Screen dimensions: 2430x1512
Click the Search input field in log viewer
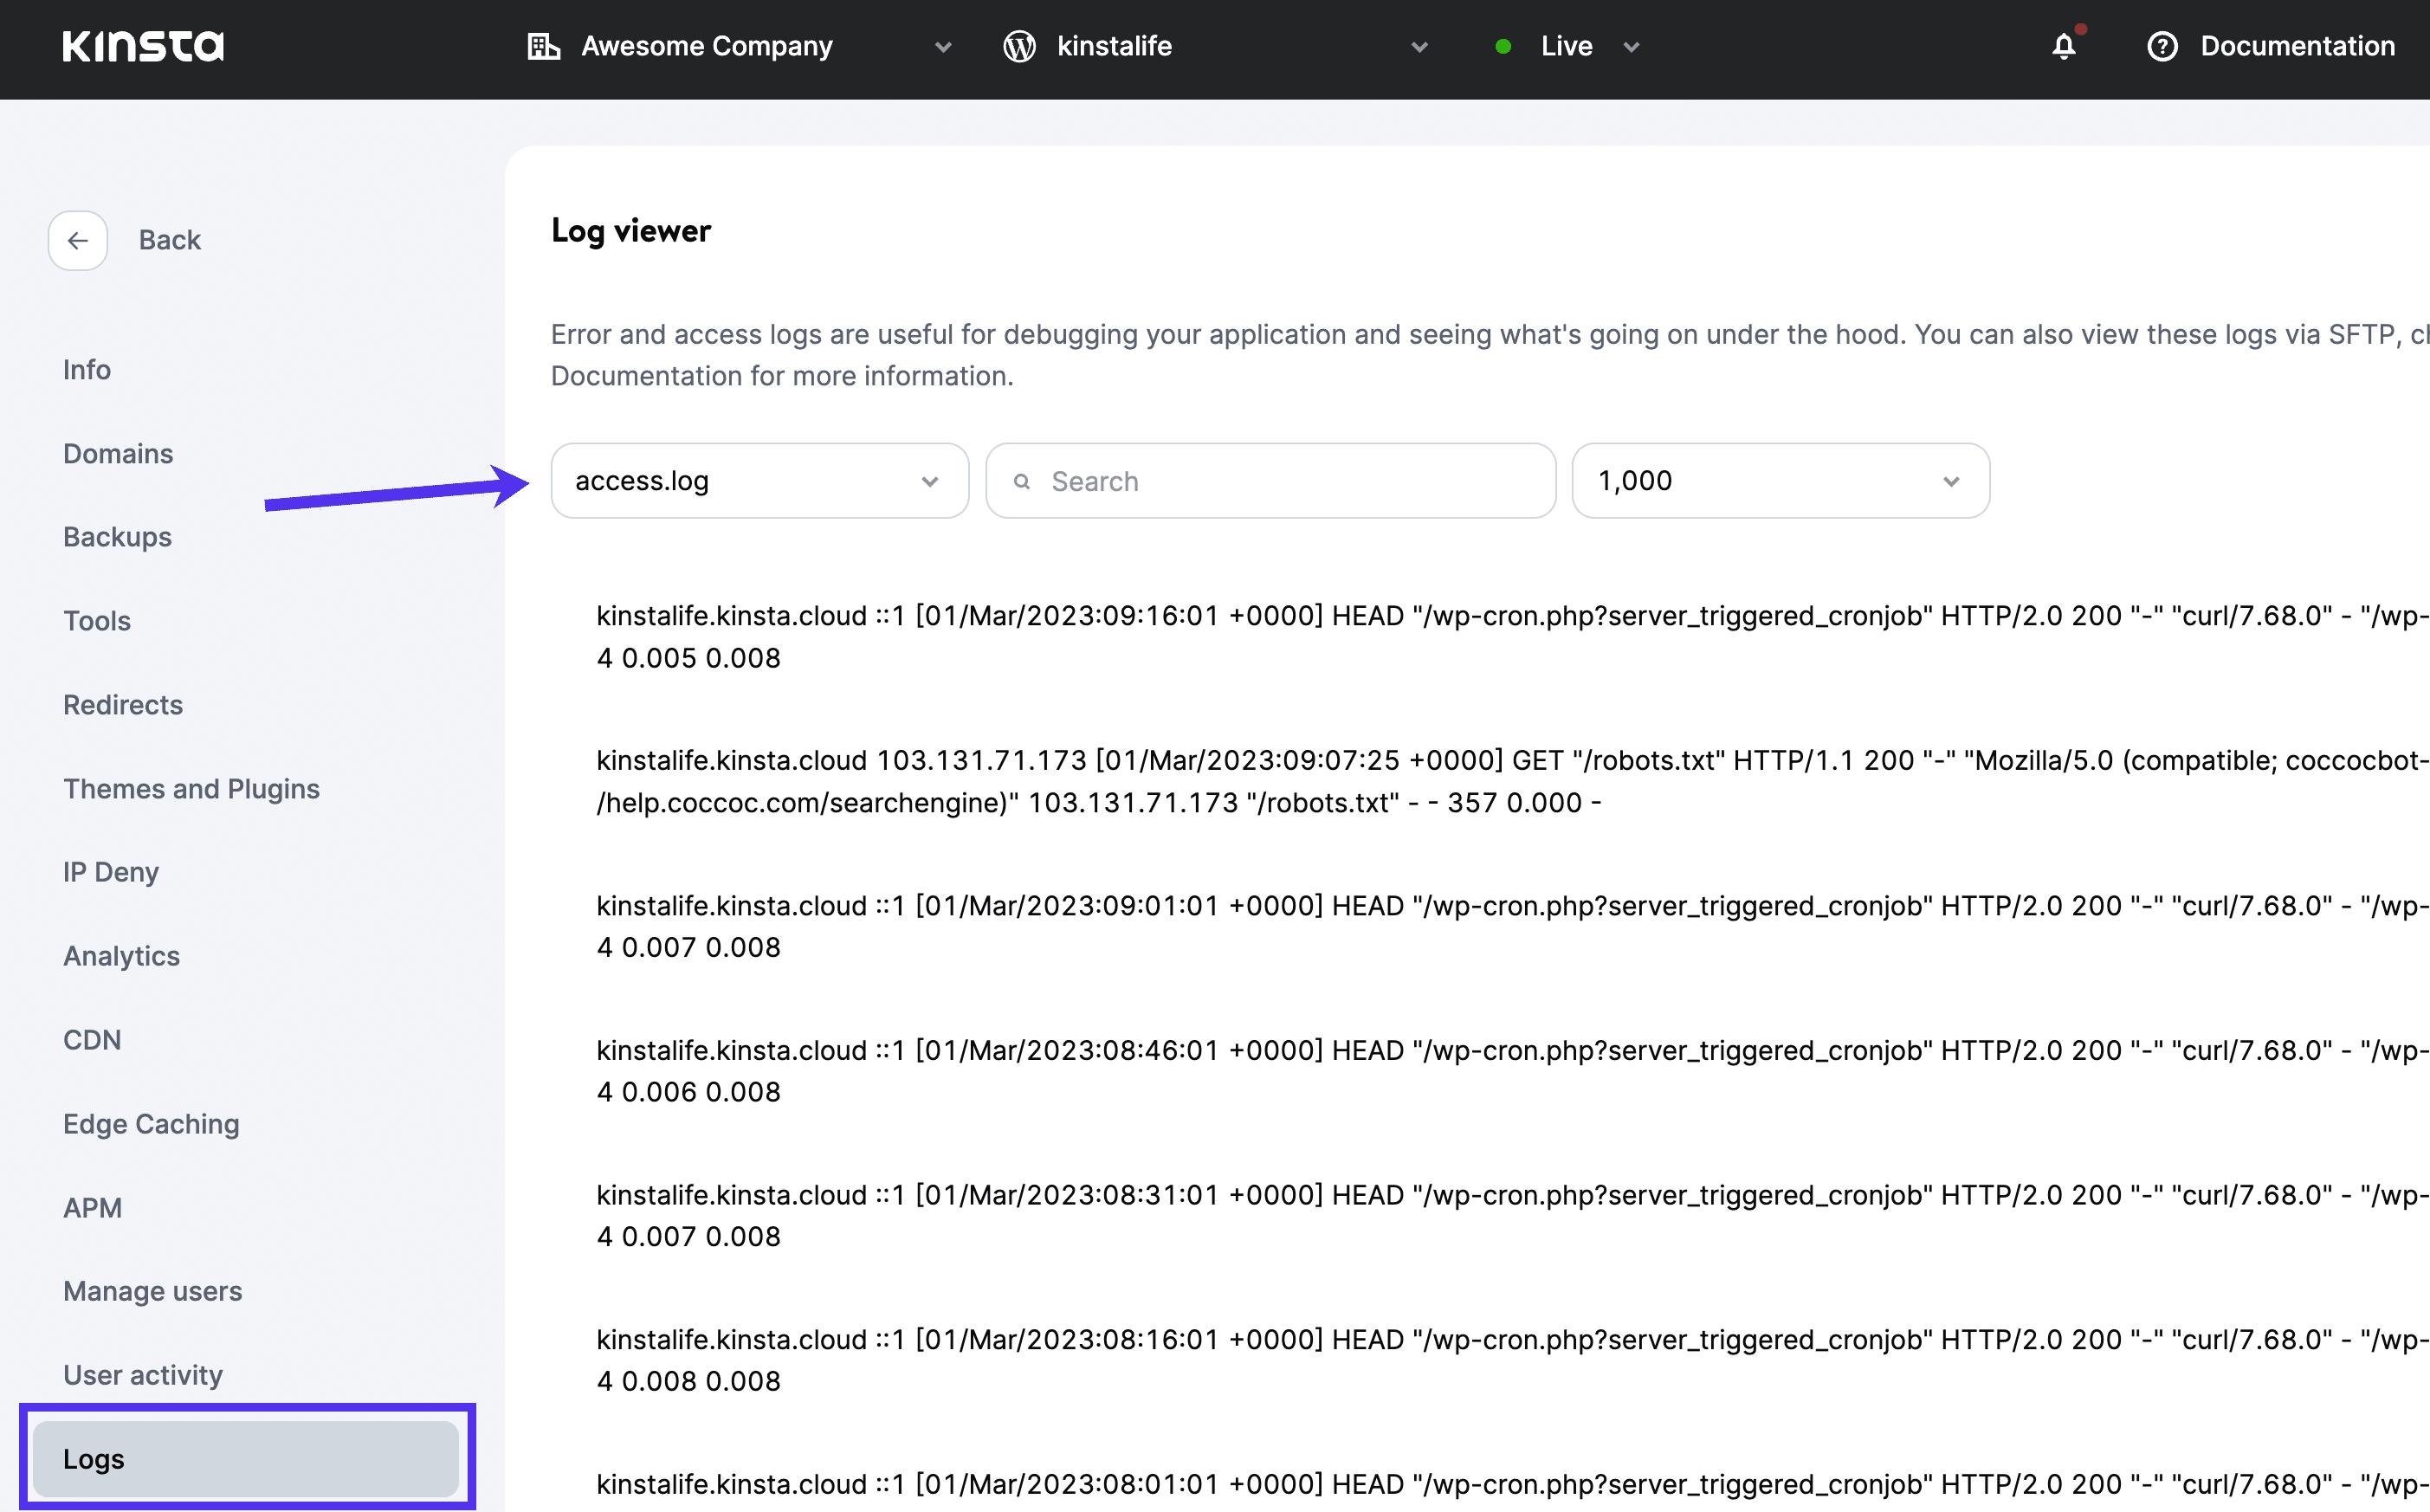(1270, 479)
